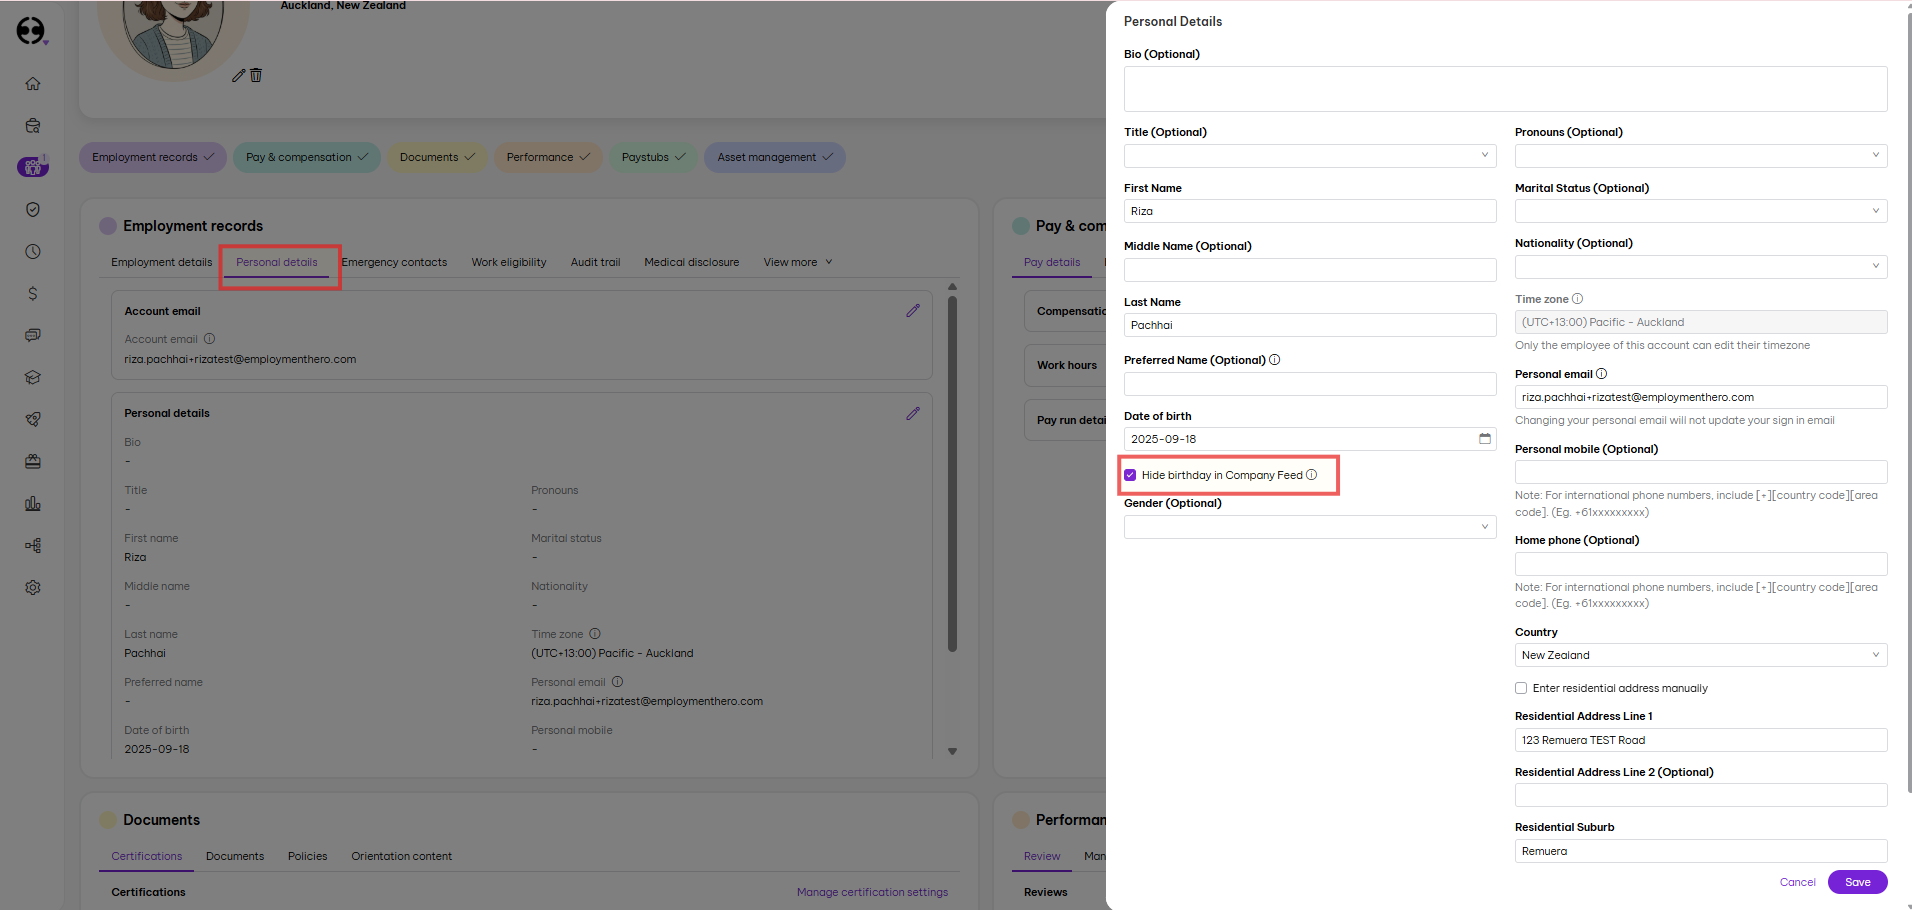The width and height of the screenshot is (1912, 910).
Task: Enable Enter residential address manually checkbox
Action: [1521, 688]
